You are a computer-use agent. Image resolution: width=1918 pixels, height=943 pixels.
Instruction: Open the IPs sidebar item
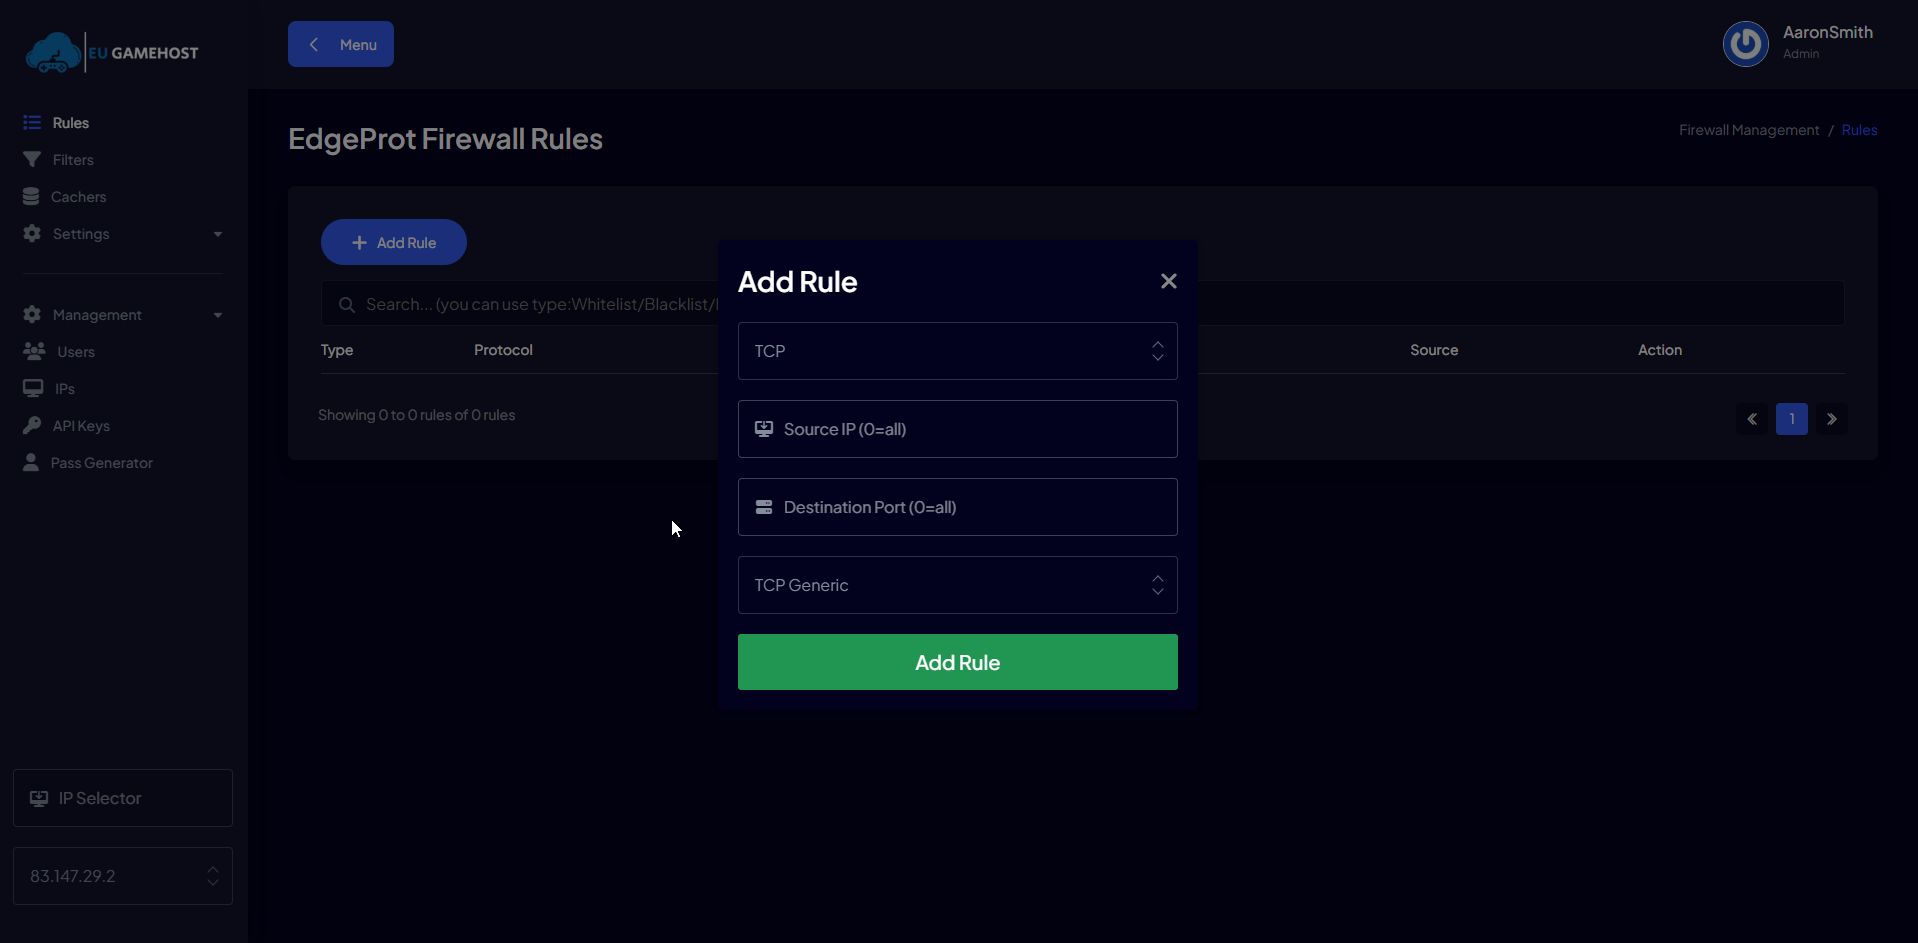pos(65,389)
